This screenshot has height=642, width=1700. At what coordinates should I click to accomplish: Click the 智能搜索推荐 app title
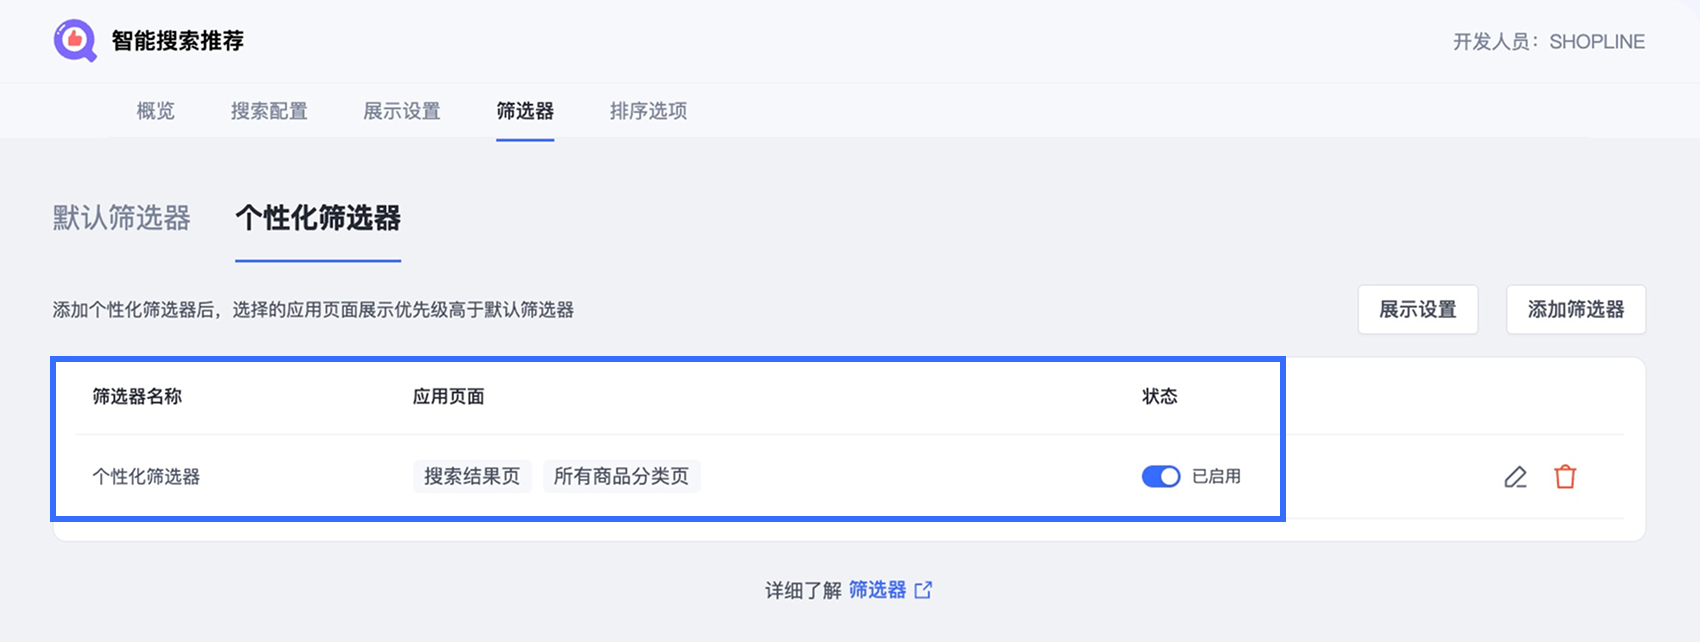178,41
